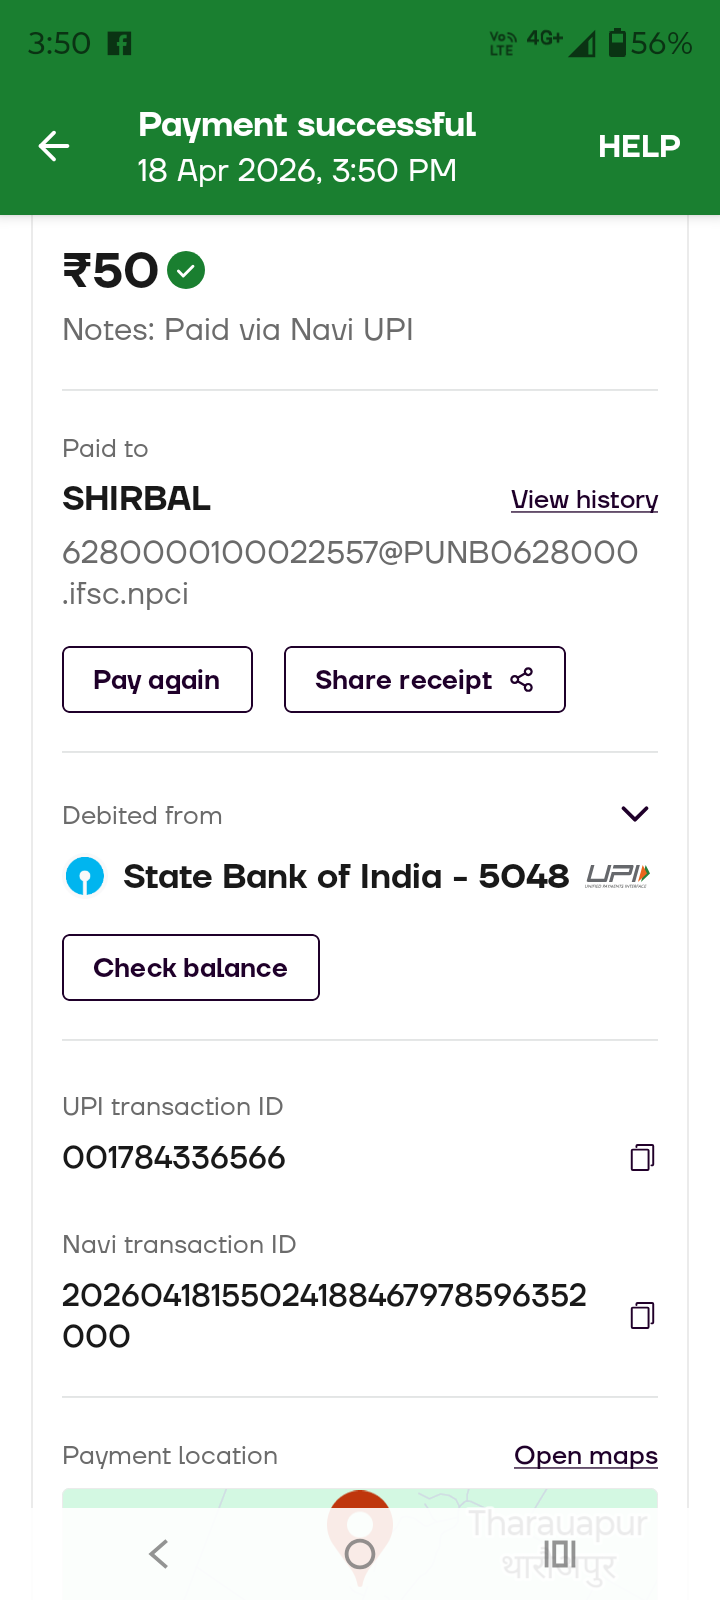Open the View history link
The image size is (720, 1600).
(584, 499)
